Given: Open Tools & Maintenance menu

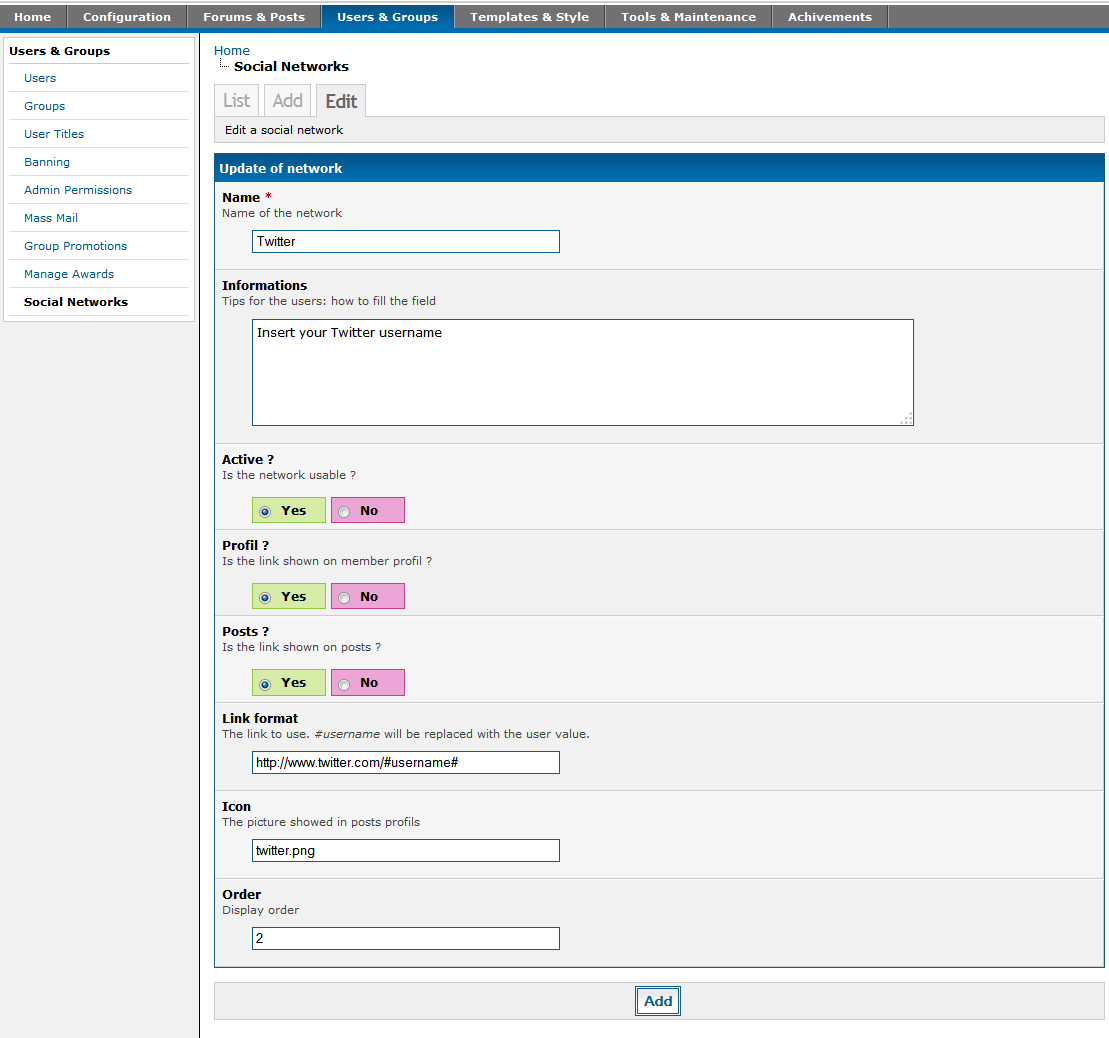Looking at the screenshot, I should coord(688,17).
